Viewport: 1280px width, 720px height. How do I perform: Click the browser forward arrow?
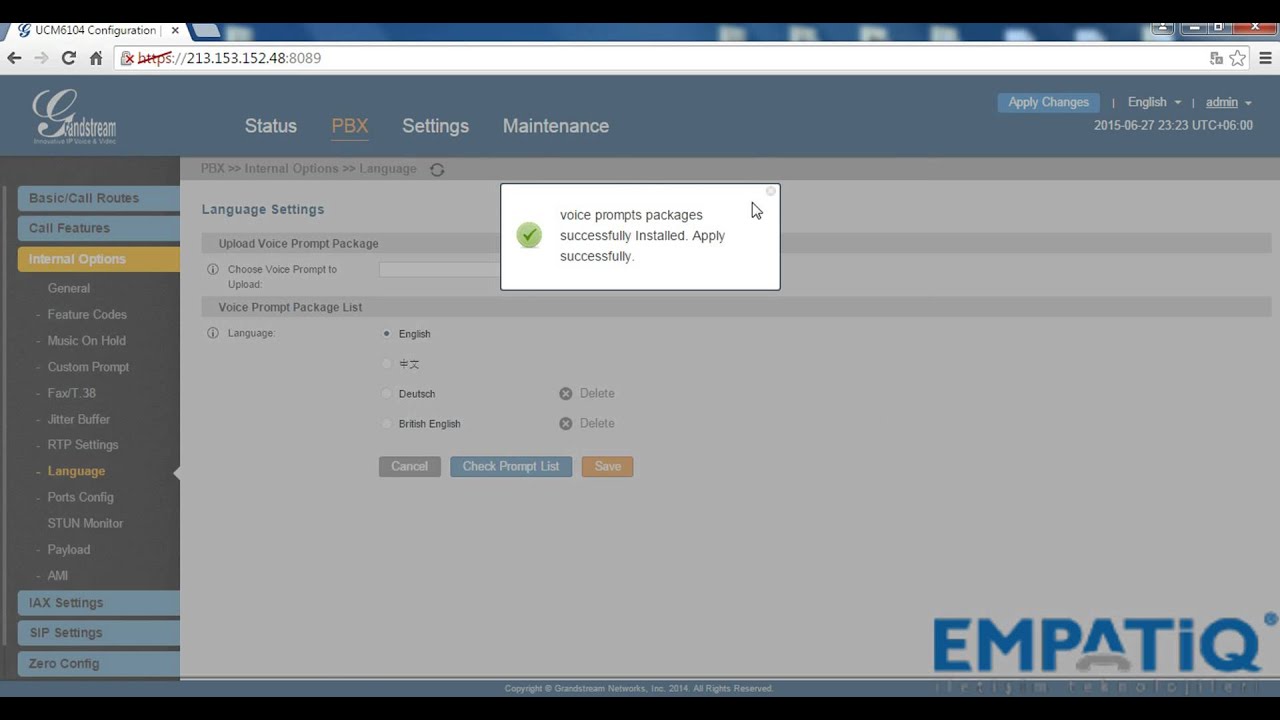(x=41, y=58)
